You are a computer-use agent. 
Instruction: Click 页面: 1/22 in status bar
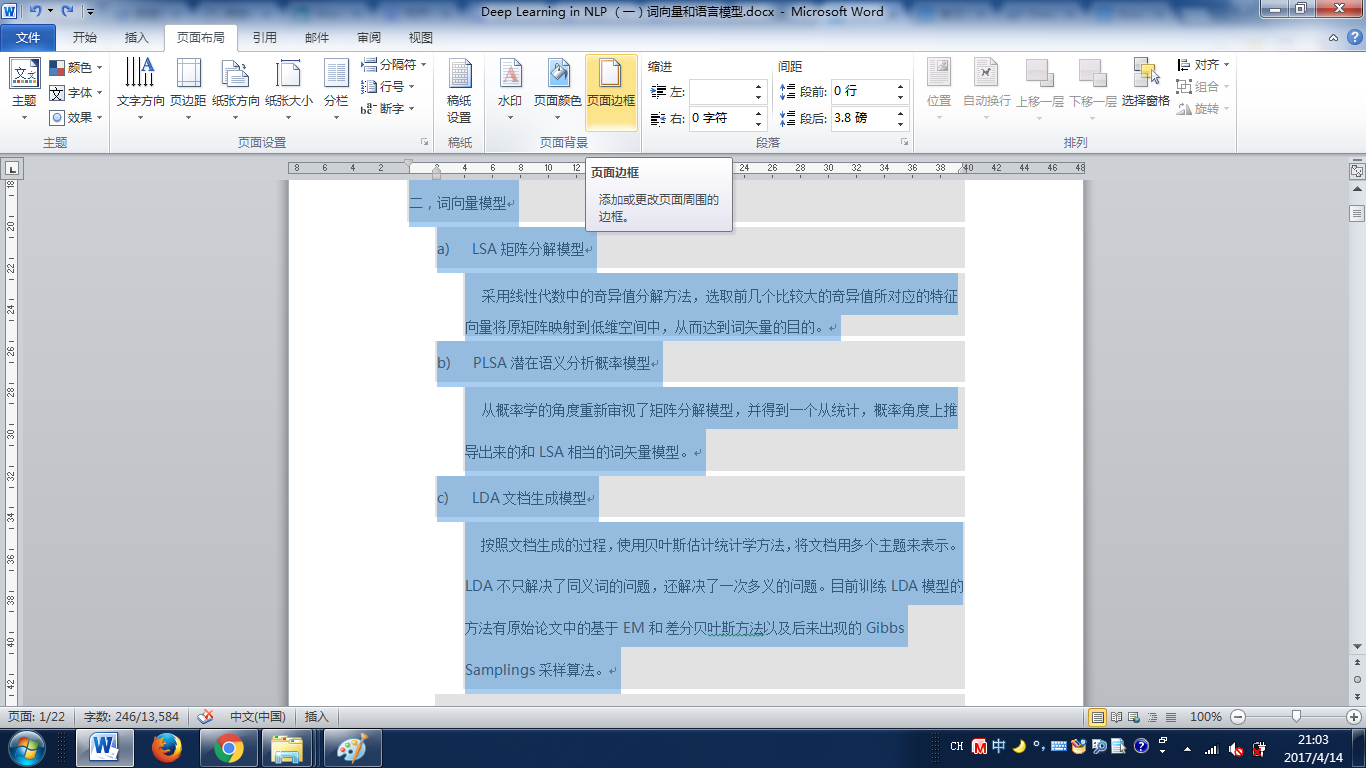click(x=36, y=717)
